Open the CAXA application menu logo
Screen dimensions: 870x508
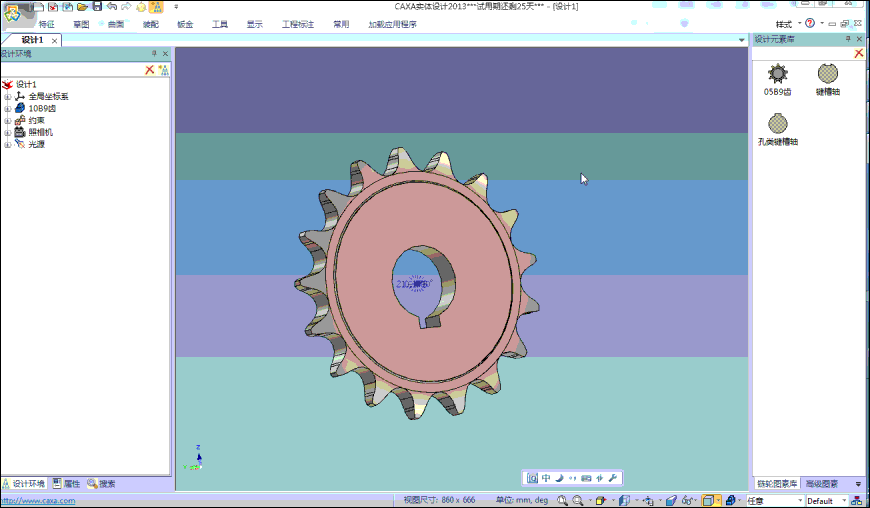(x=12, y=13)
